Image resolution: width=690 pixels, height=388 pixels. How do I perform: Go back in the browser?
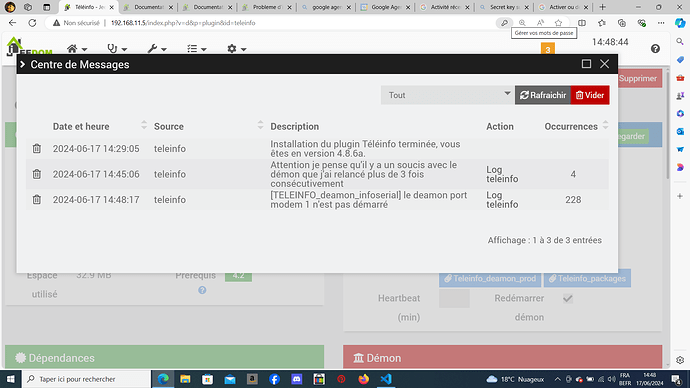tap(12, 23)
